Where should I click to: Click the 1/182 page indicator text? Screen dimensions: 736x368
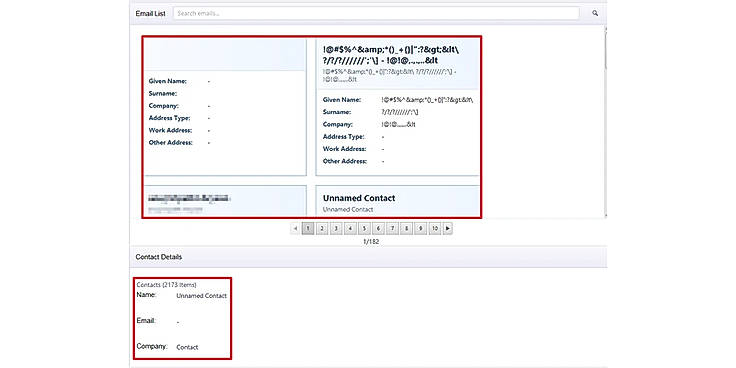click(371, 242)
